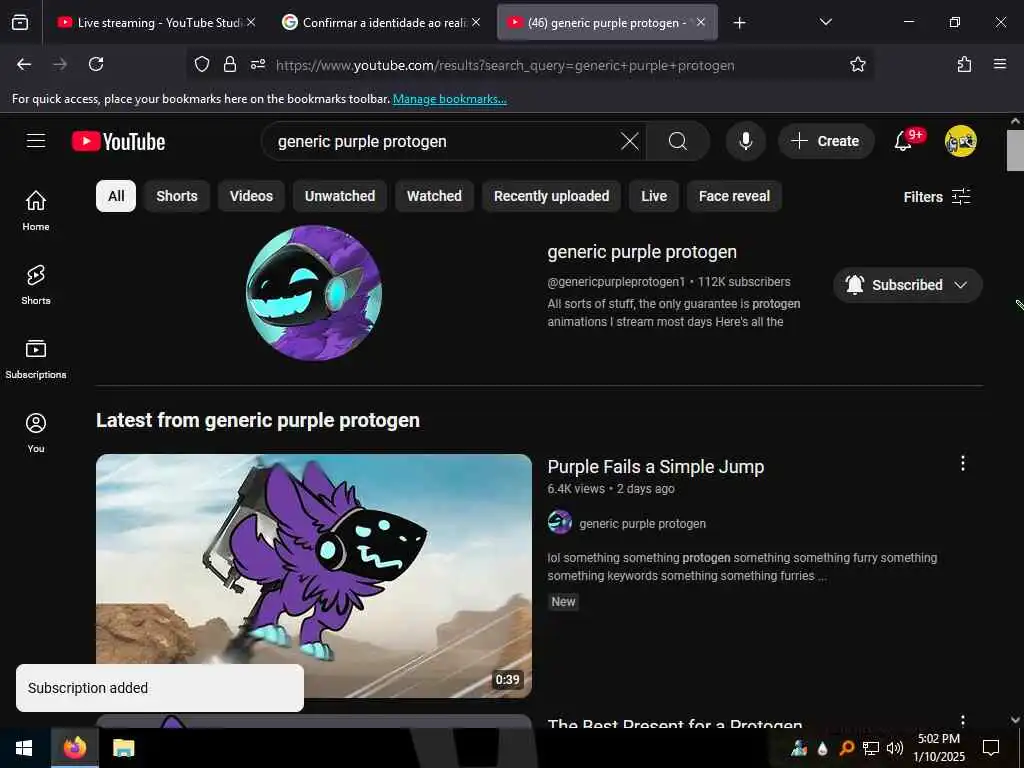Open site permissions icon in address bar
1024x768 pixels.
(258, 64)
